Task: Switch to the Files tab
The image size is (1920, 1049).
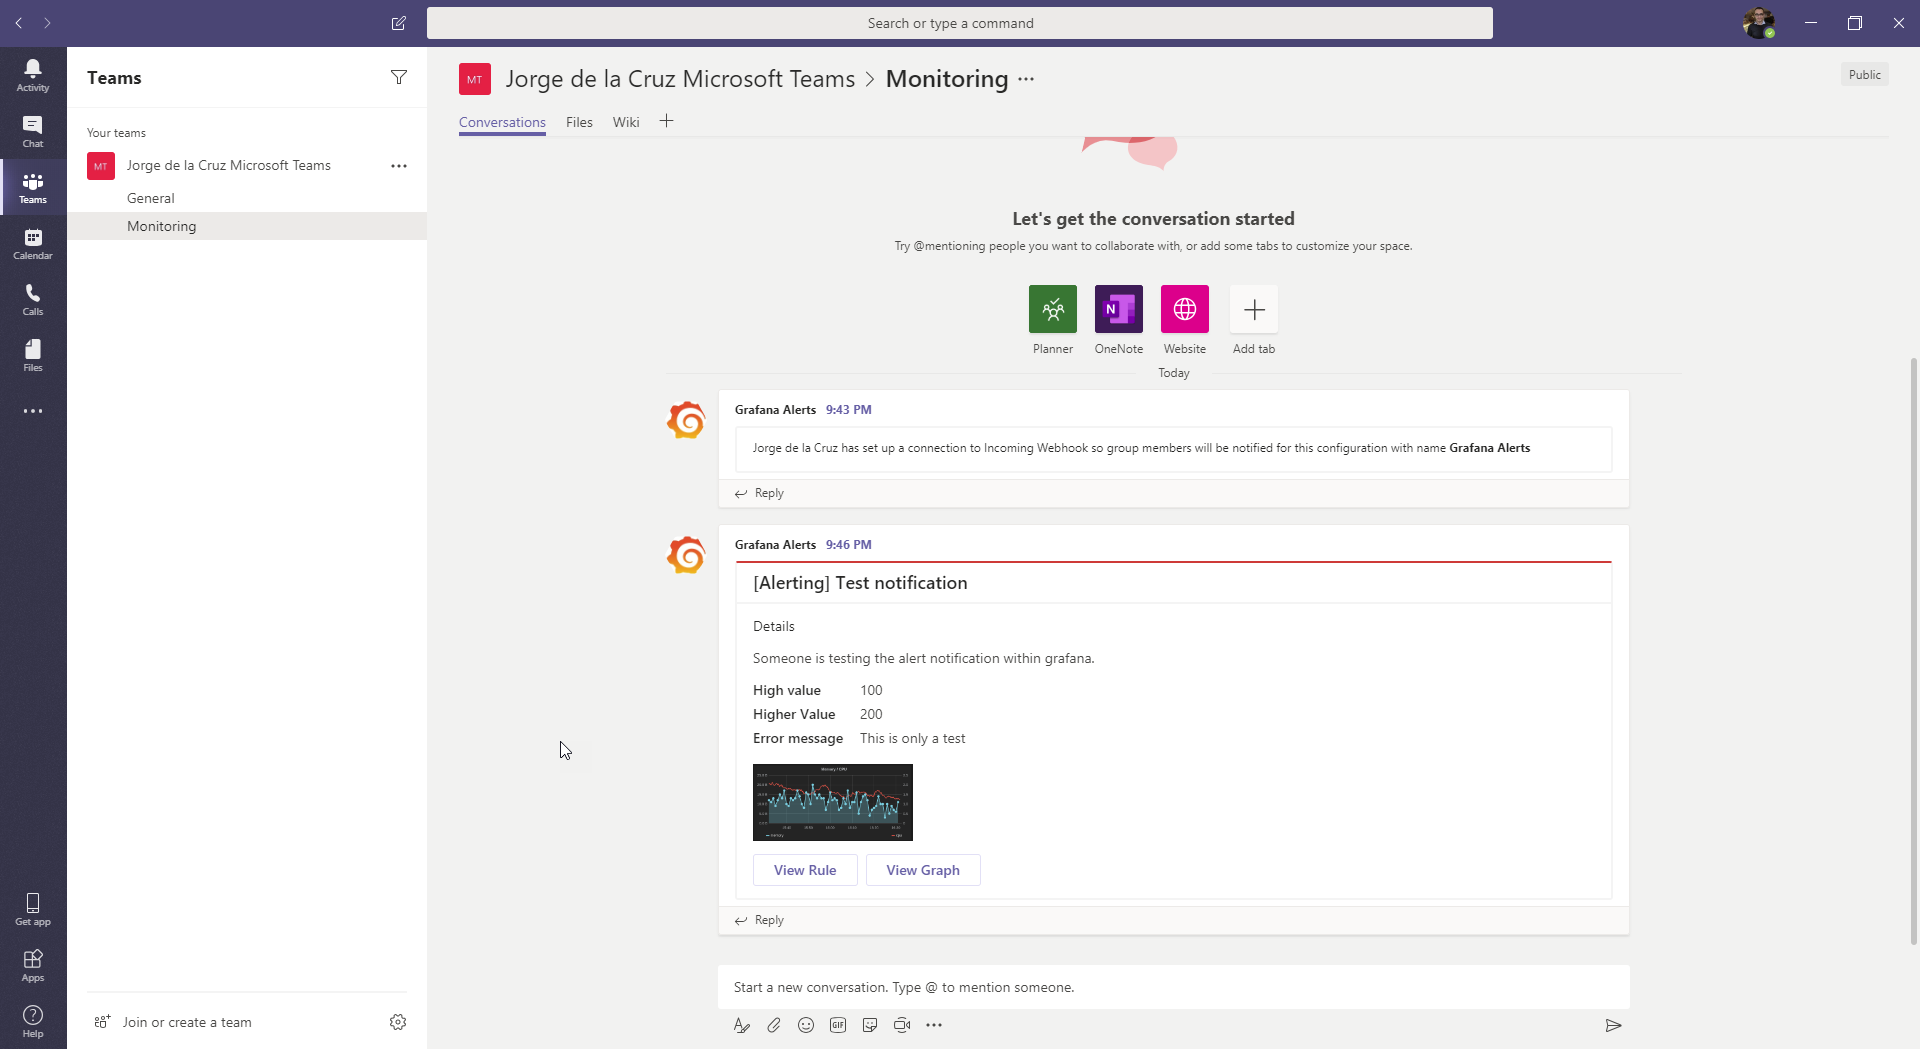Action: click(x=579, y=122)
